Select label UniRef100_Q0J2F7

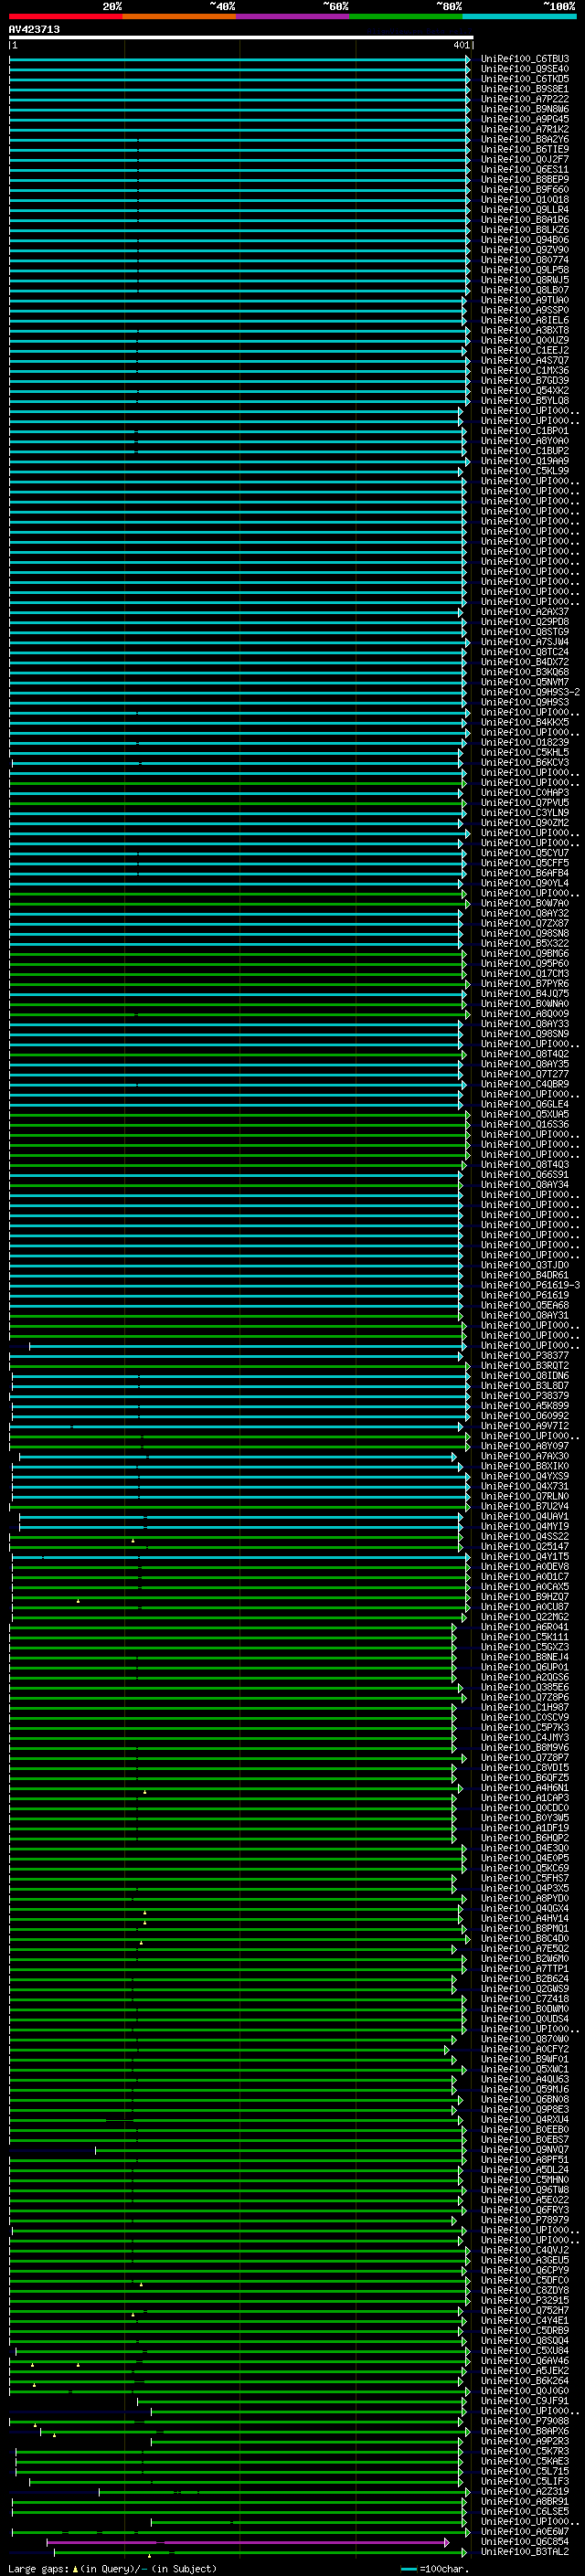(x=524, y=159)
